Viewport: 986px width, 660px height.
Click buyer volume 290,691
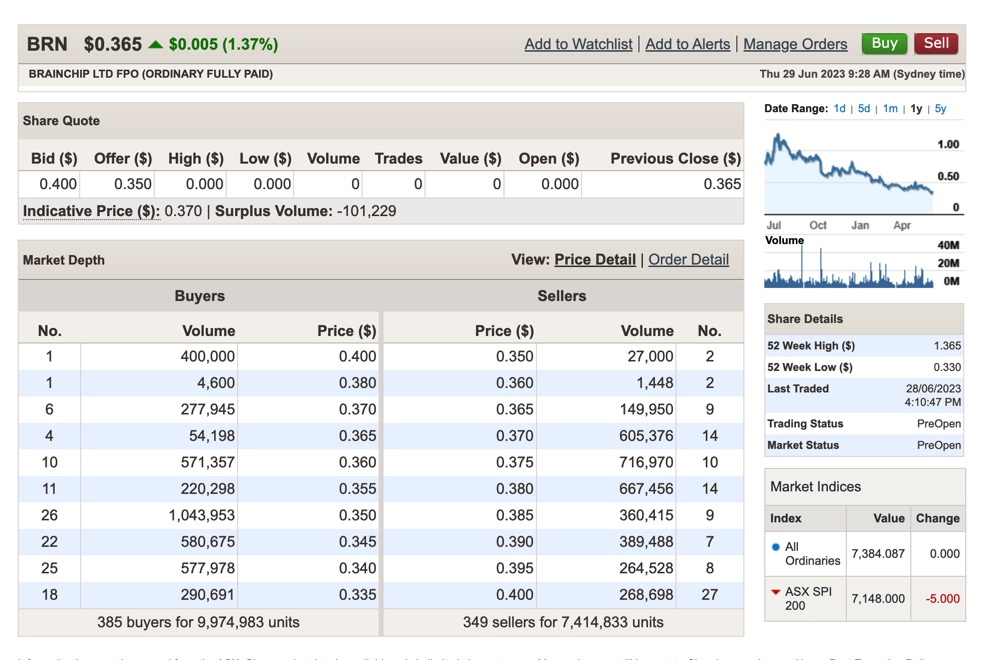pyautogui.click(x=208, y=594)
